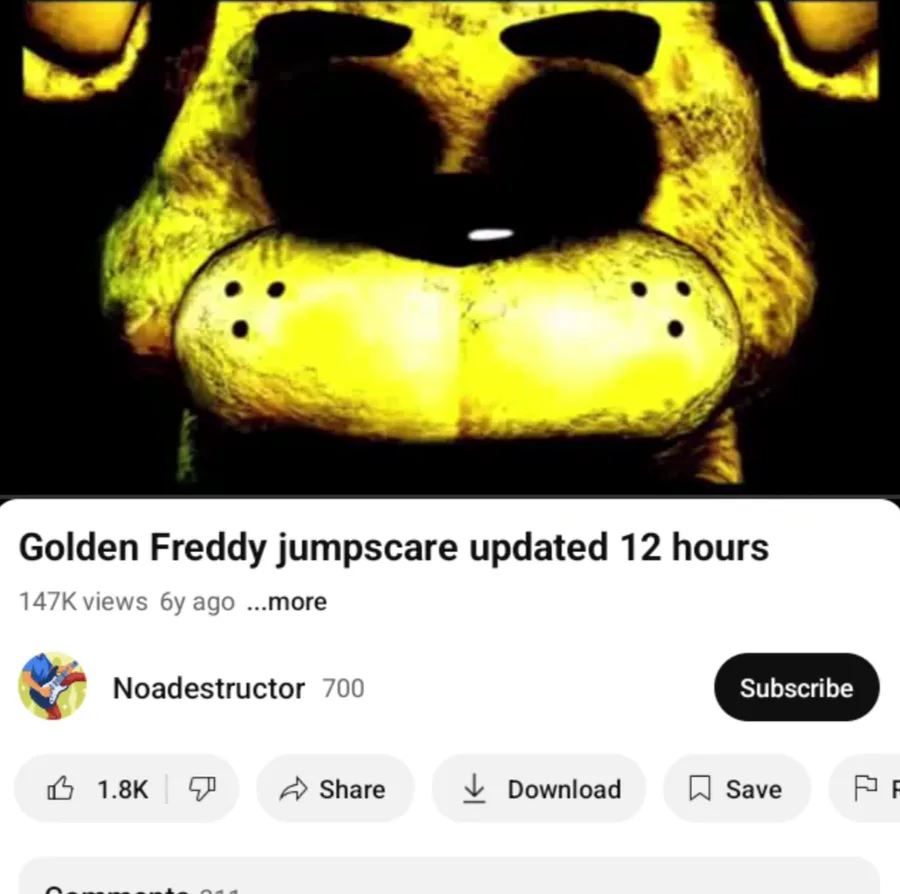Image resolution: width=900 pixels, height=894 pixels.
Task: Tap the thumbs-up like icon
Action: 60,788
